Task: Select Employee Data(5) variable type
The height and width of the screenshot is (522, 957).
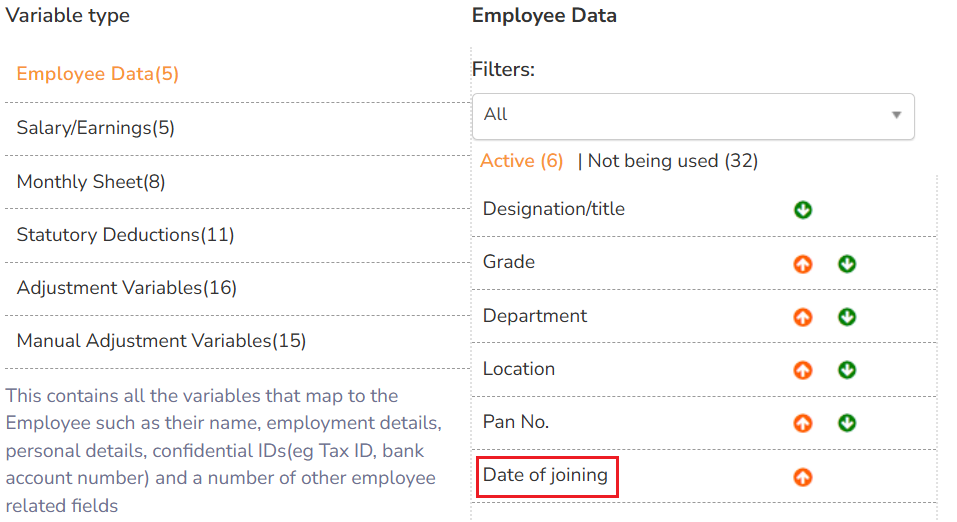Action: [98, 74]
